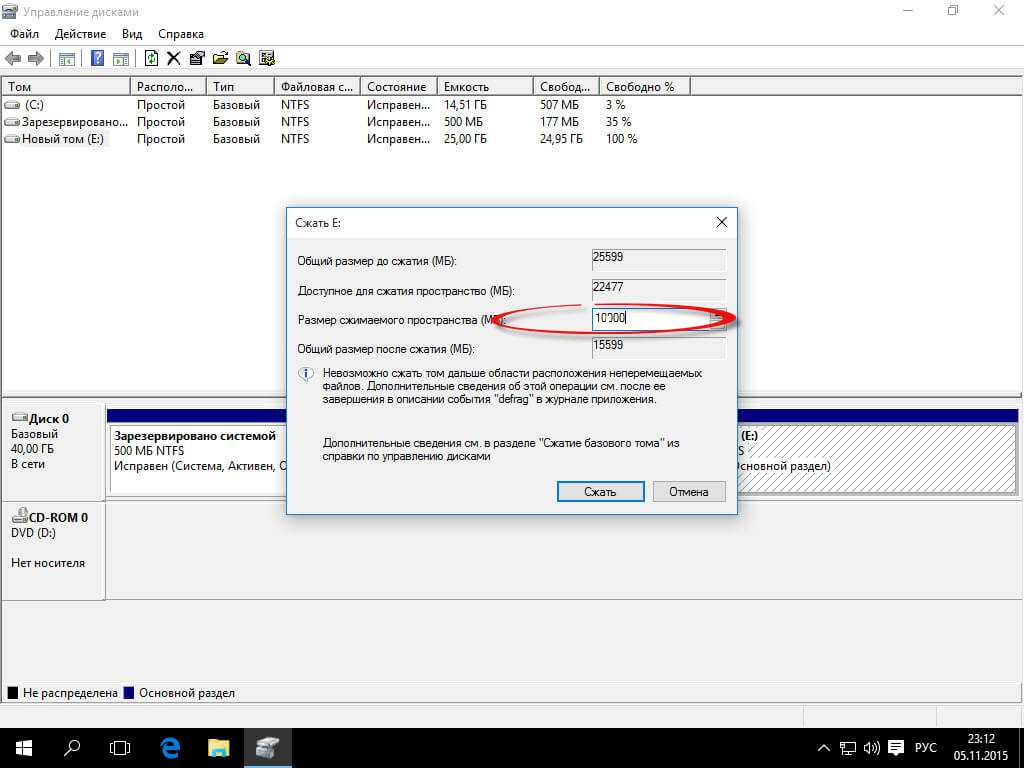This screenshot has width=1024, height=768.
Task: Select the CD-ROM 0 drive label
Action: click(52, 550)
